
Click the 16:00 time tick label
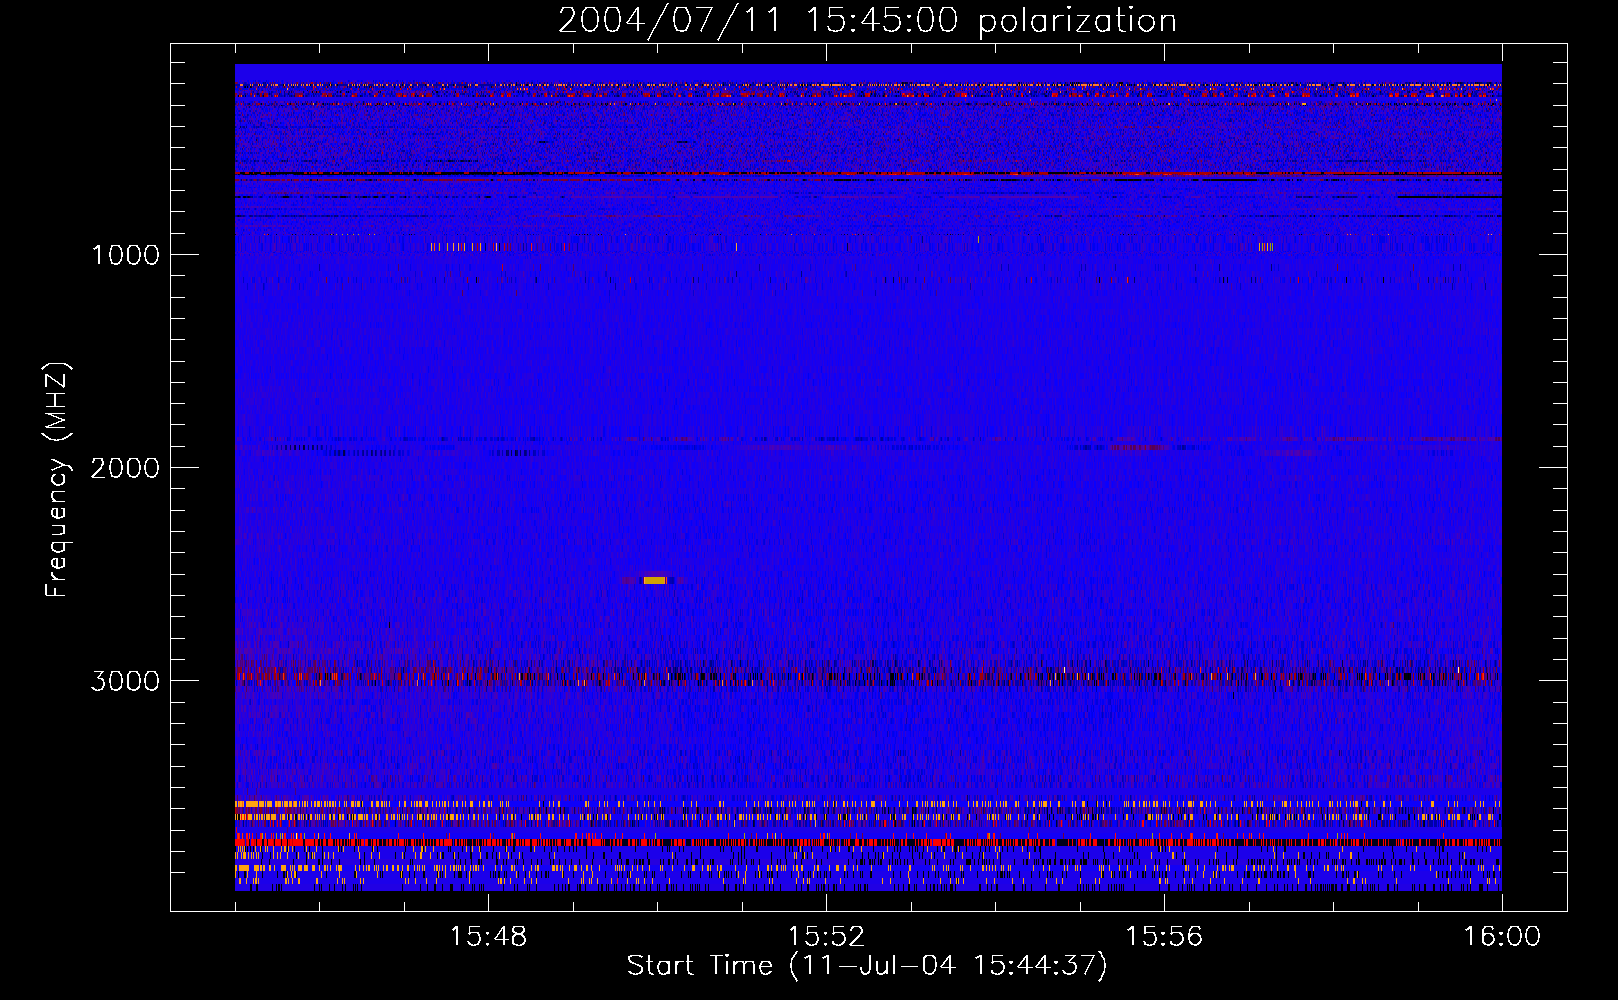1502,937
